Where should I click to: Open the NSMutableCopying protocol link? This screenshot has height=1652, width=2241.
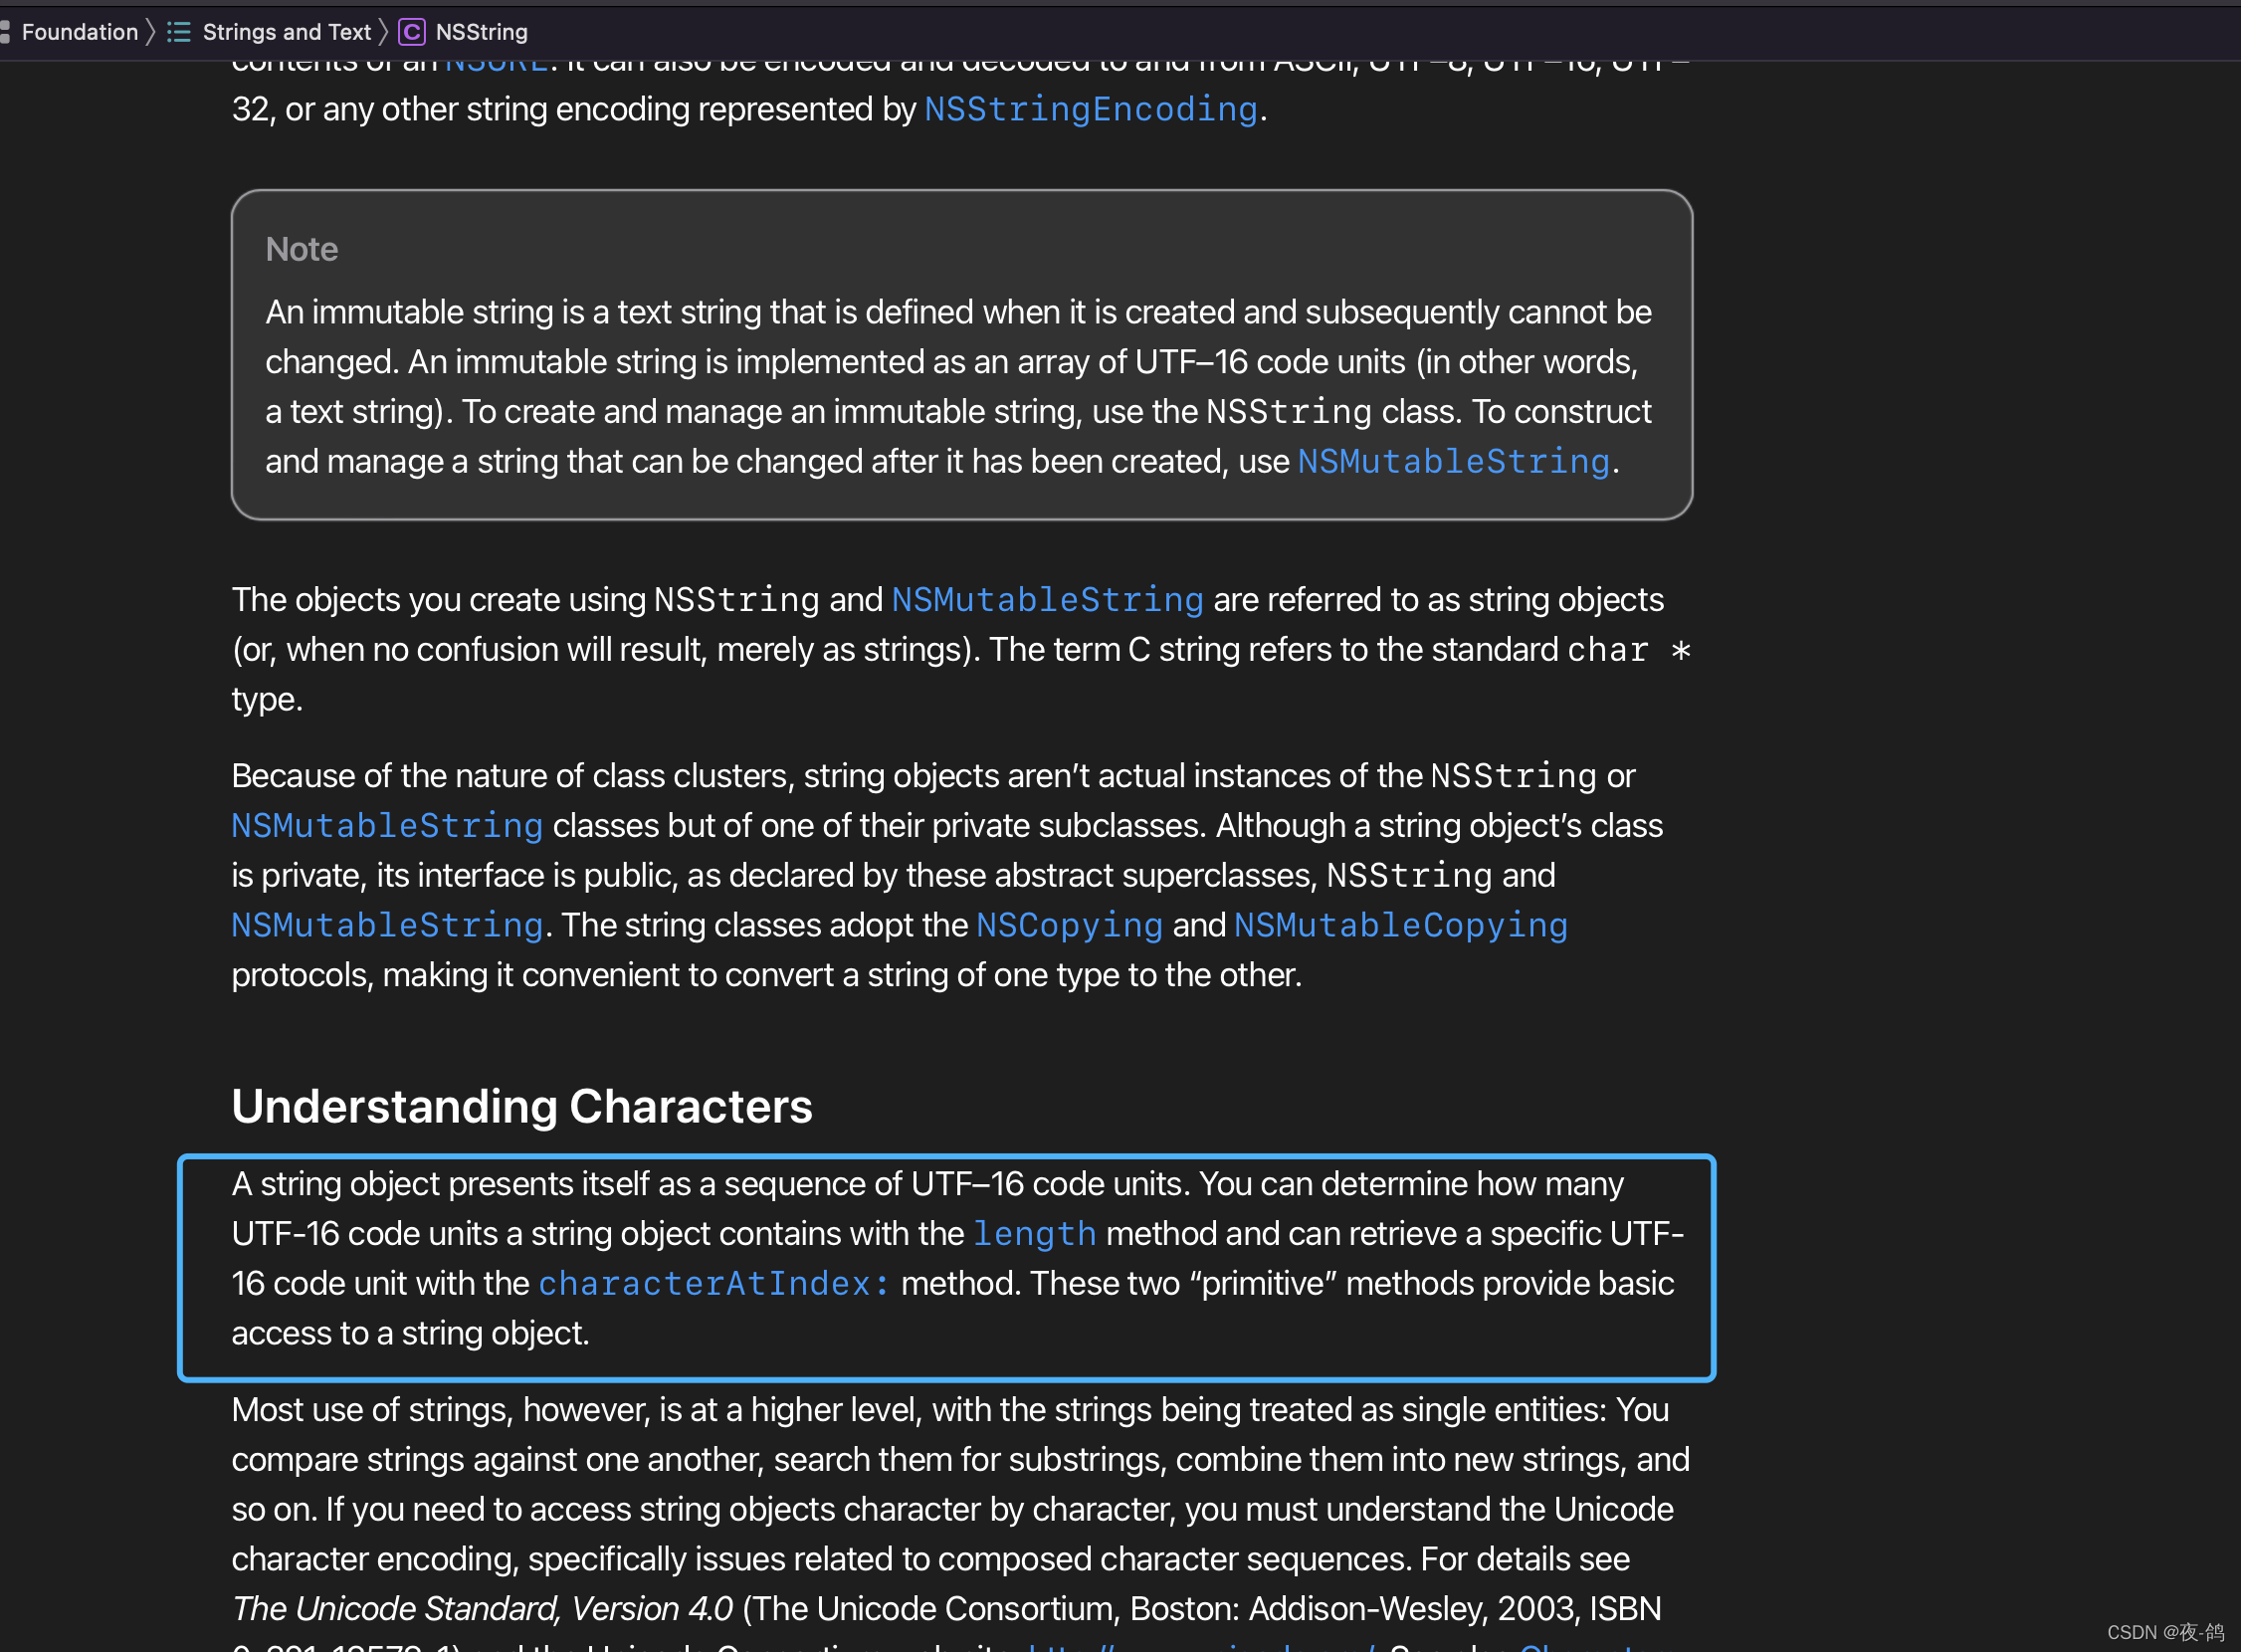(x=1400, y=925)
